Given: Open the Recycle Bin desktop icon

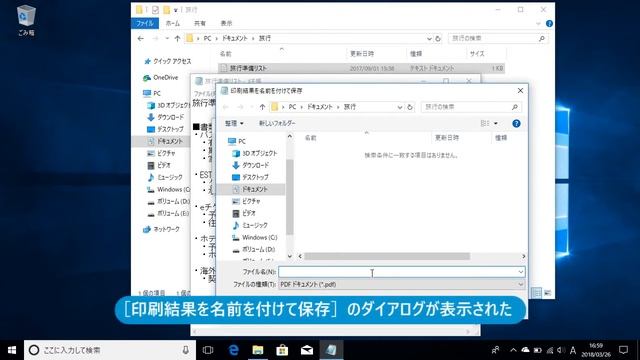Looking at the screenshot, I should pos(27,20).
